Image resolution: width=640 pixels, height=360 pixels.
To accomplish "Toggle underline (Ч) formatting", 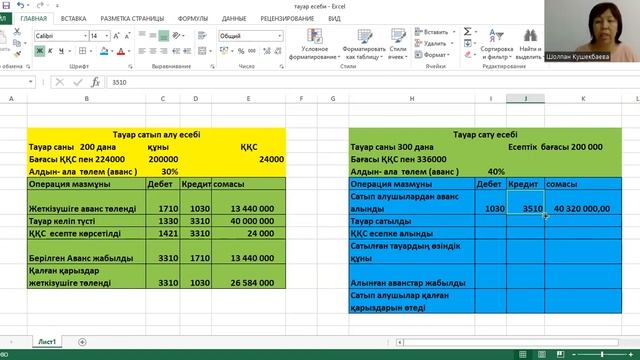I will point(61,51).
